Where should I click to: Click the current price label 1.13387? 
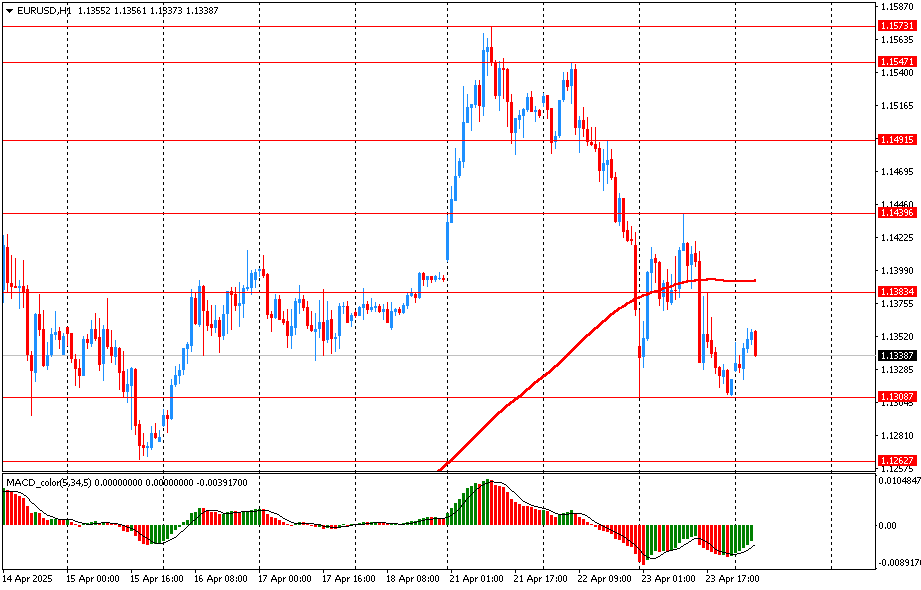pyautogui.click(x=896, y=355)
